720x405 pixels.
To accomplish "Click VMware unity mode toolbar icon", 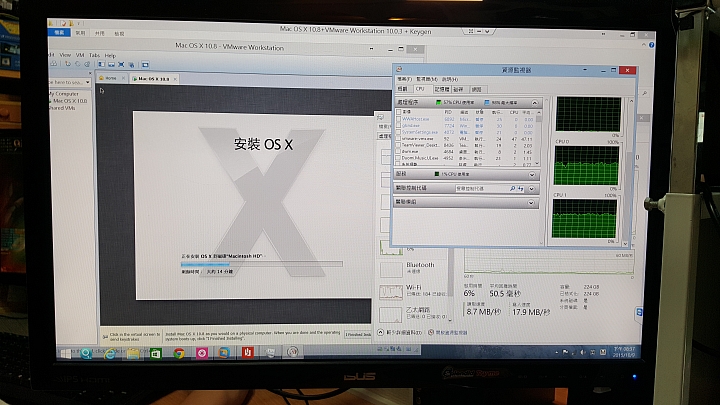I will pos(131,64).
